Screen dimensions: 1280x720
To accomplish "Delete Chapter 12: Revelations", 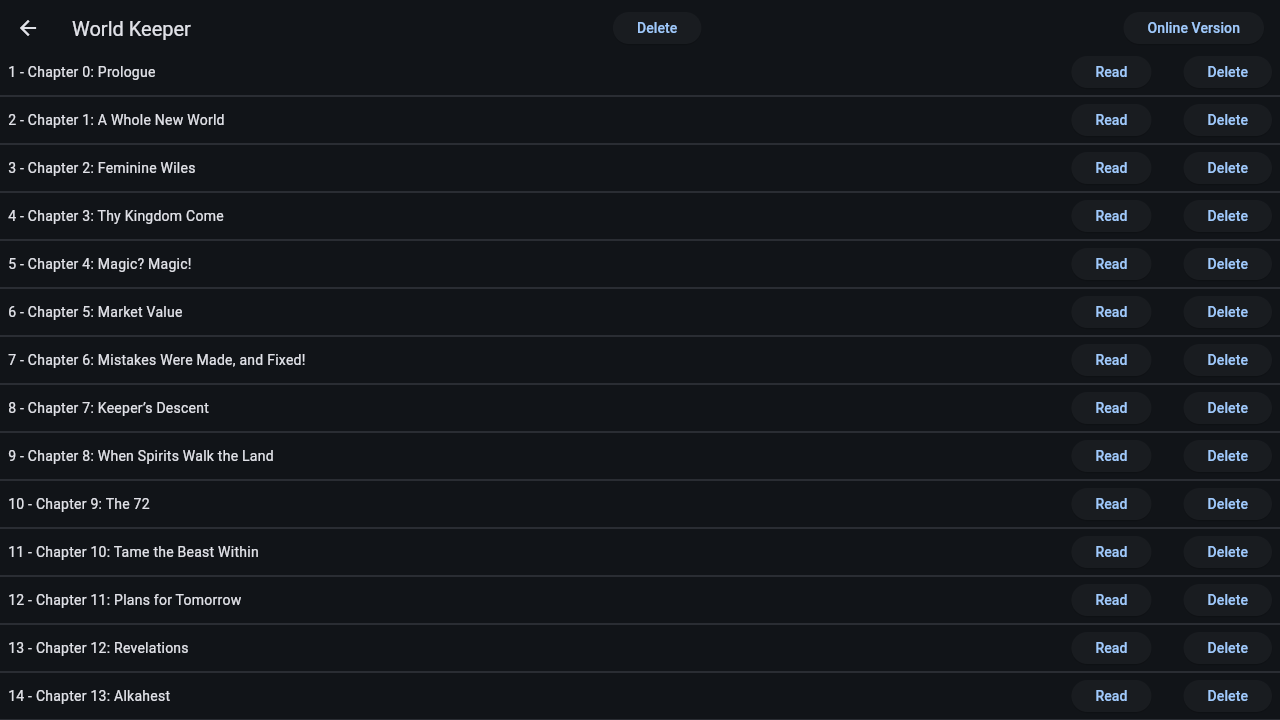I will point(1227,648).
